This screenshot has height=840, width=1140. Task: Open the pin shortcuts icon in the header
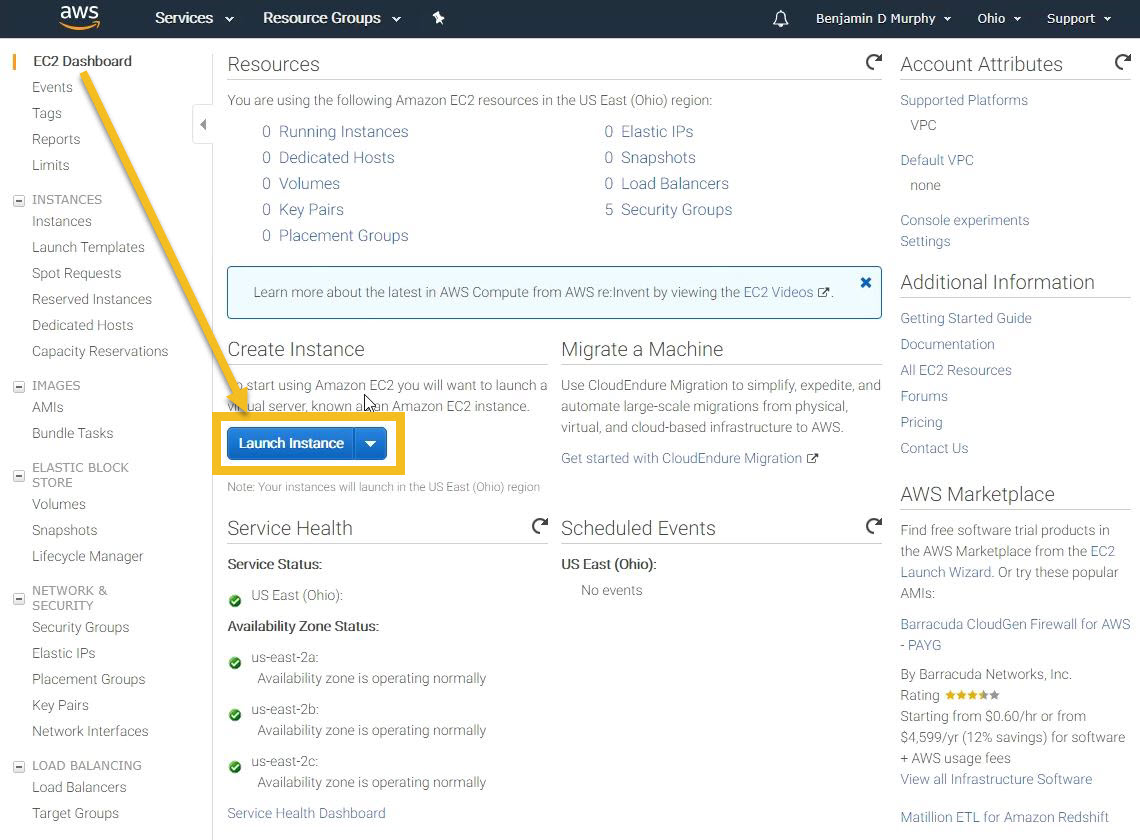click(x=438, y=18)
